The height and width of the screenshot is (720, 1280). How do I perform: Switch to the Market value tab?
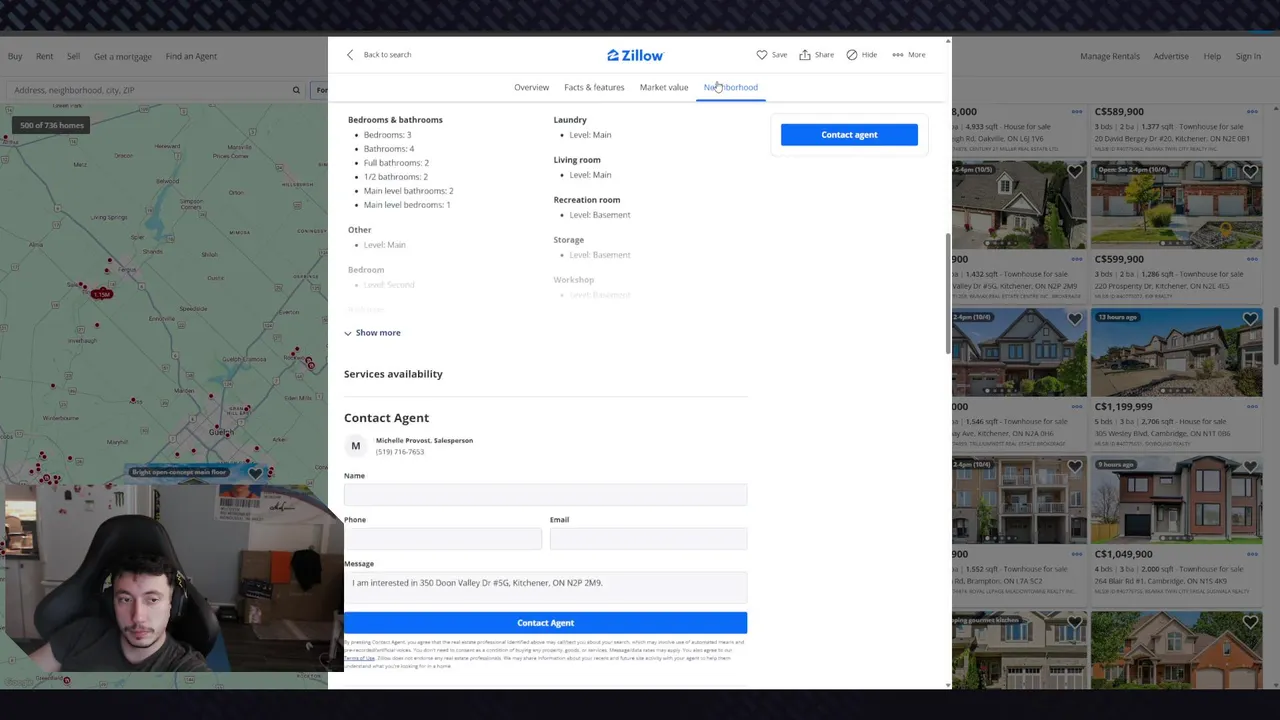(x=664, y=87)
